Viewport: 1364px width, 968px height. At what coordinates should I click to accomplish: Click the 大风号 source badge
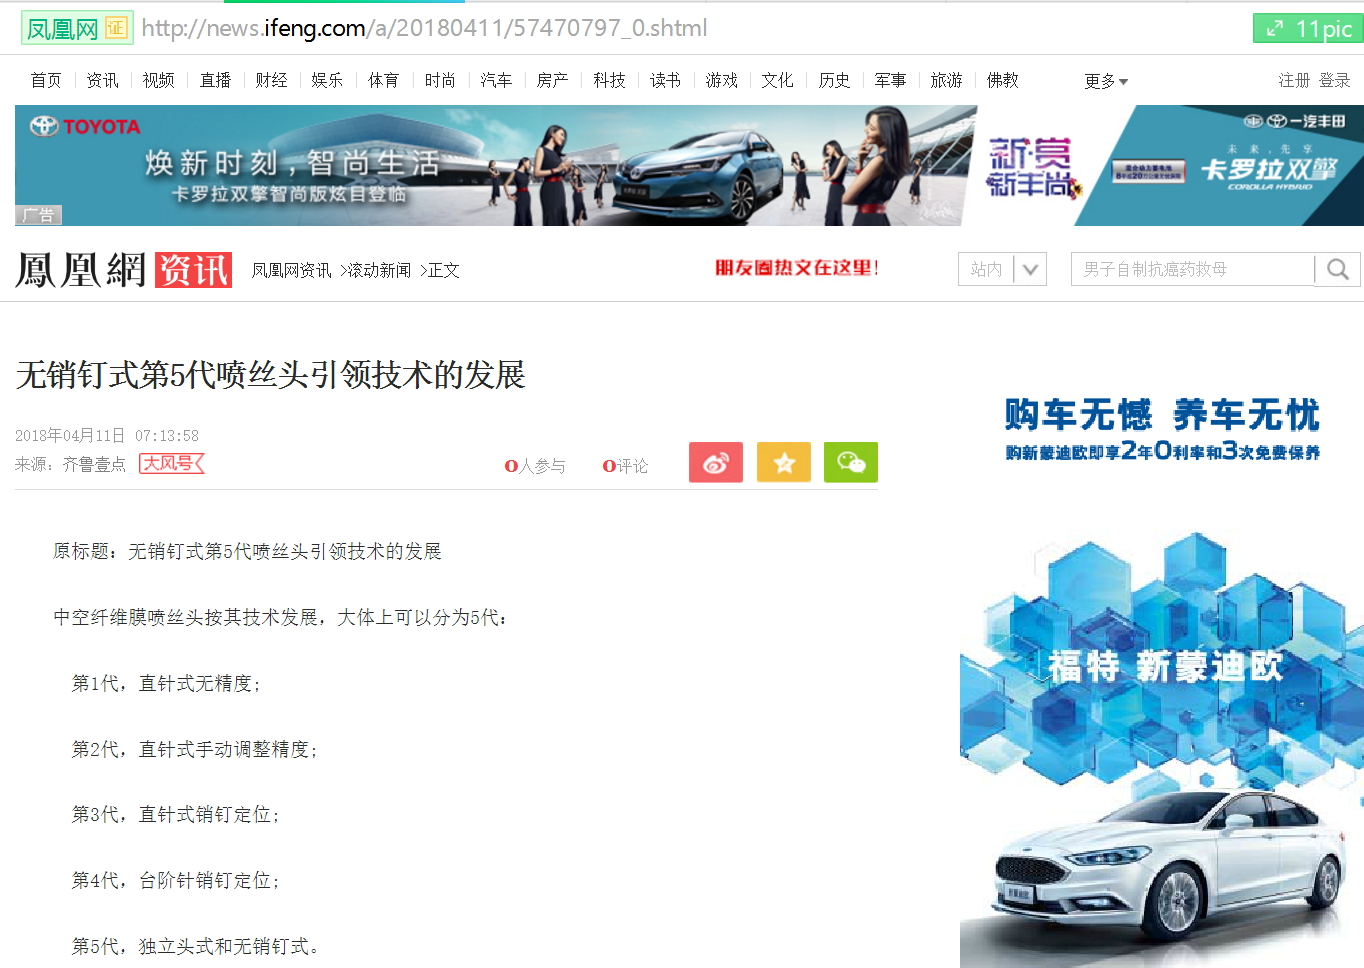[171, 464]
